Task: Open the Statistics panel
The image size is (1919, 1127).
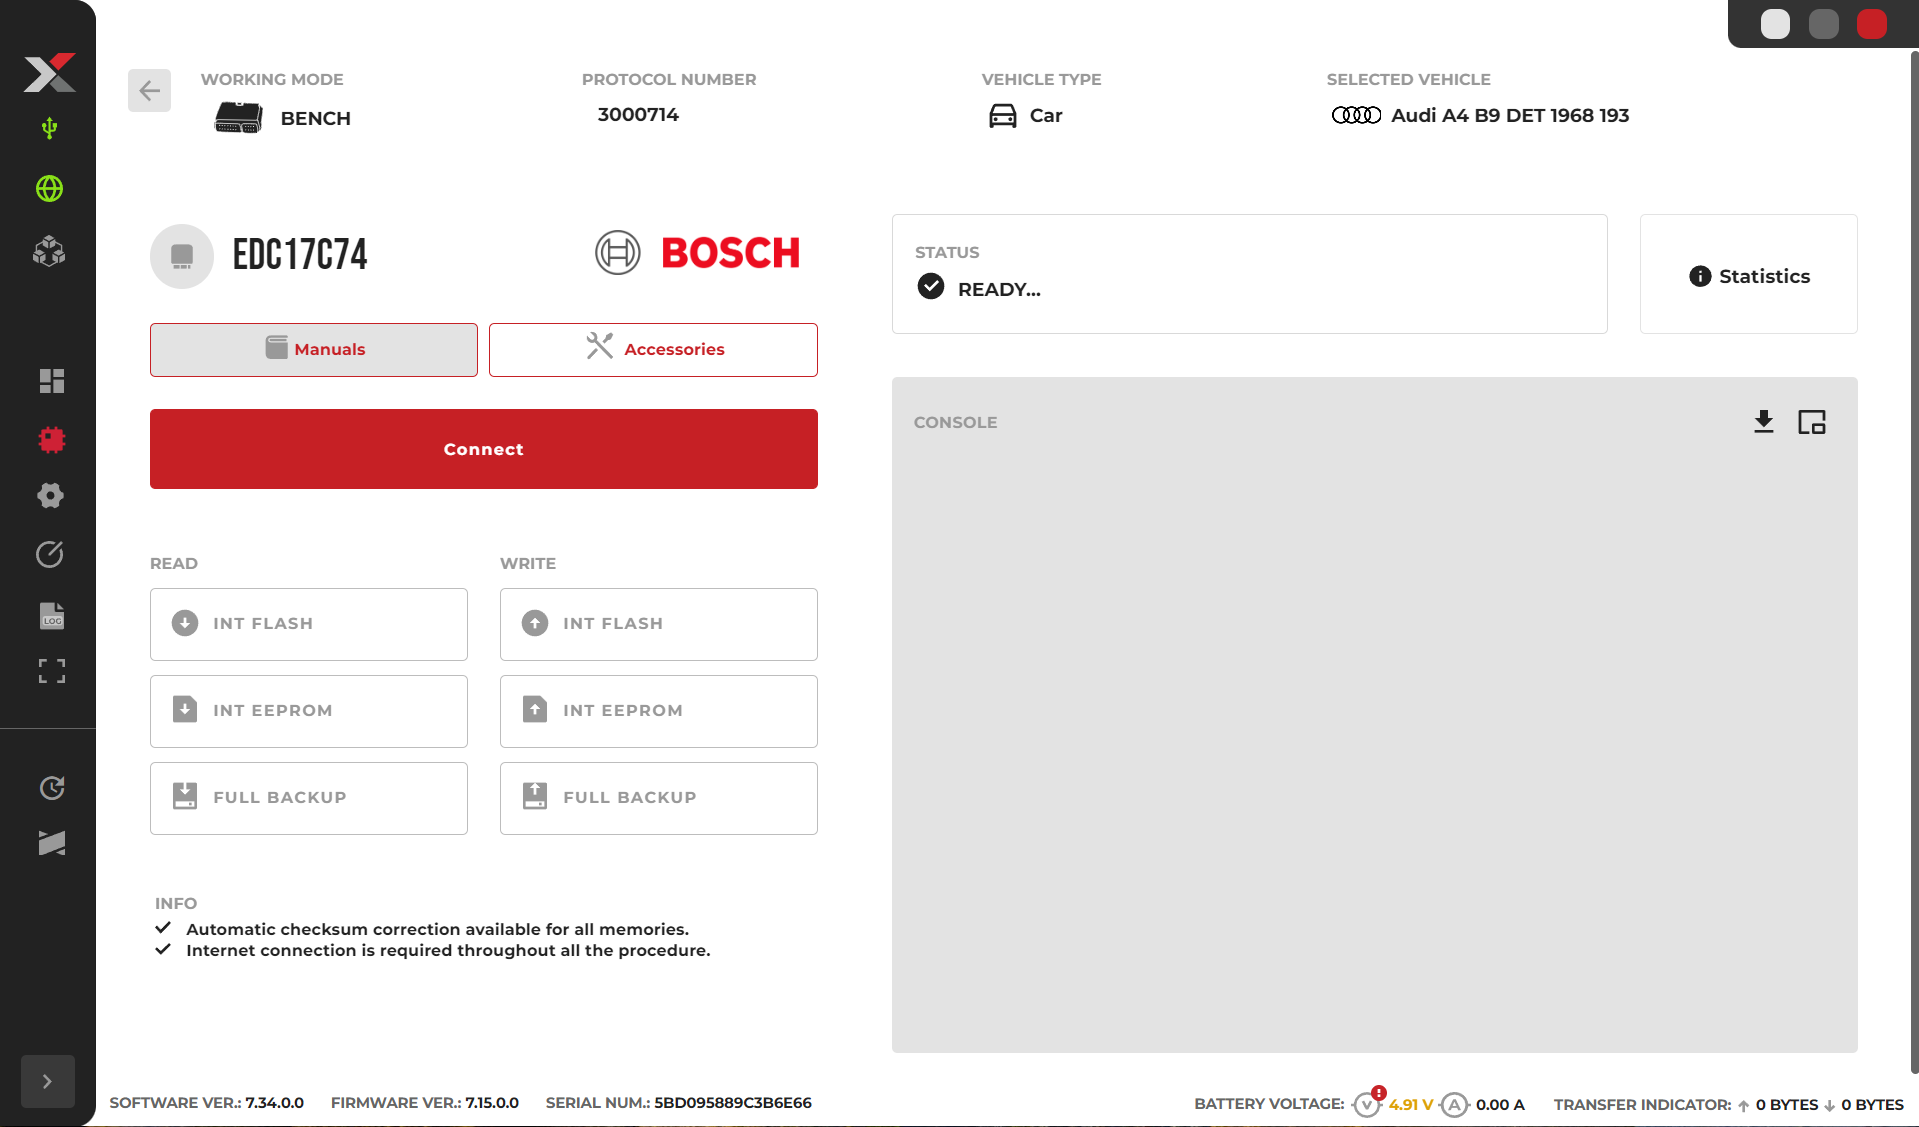Action: [x=1748, y=276]
